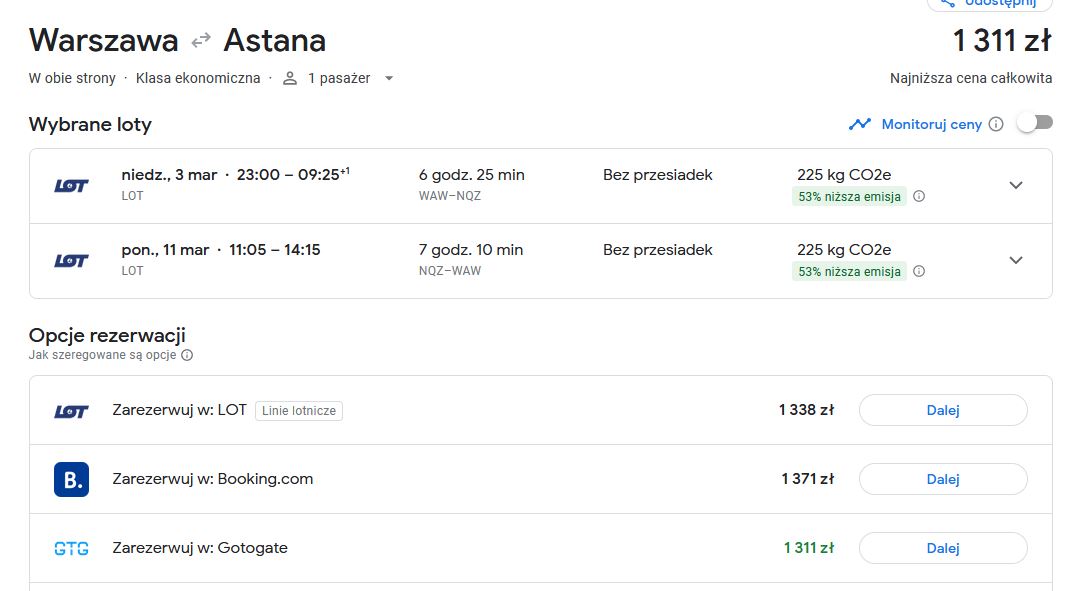Screen dimensions: 1067x591
Task: Click the price tracking graph icon
Action: pyautogui.click(x=859, y=124)
